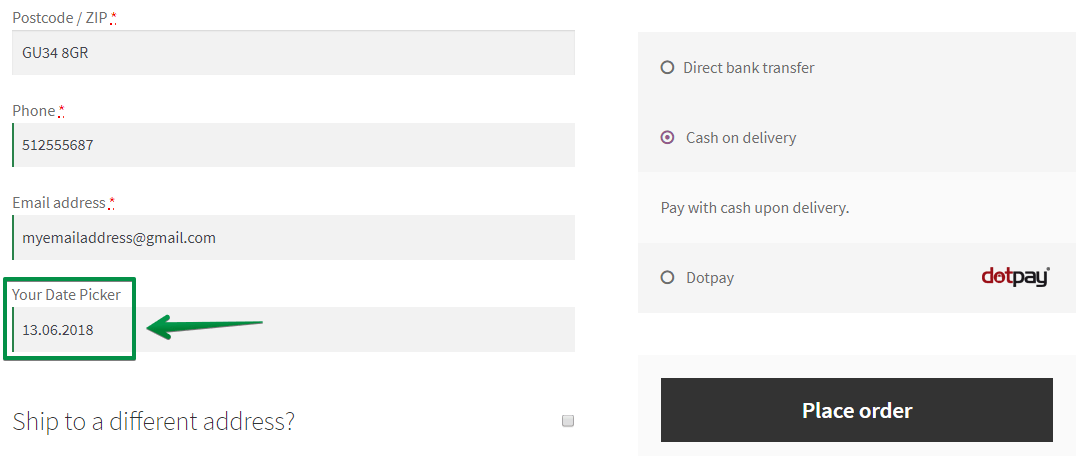The height and width of the screenshot is (456, 1089).
Task: Open the Your Date Picker field
Action: tap(293, 330)
